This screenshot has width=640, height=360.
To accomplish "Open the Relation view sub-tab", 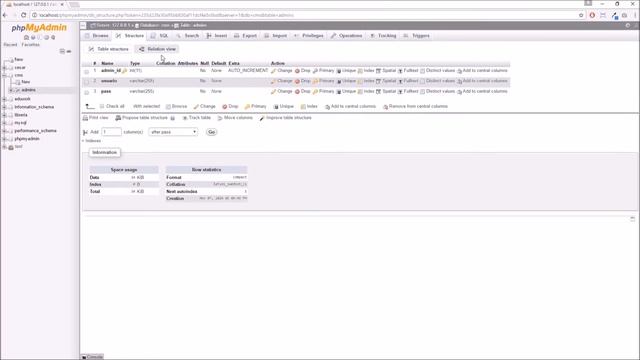I will (x=158, y=49).
